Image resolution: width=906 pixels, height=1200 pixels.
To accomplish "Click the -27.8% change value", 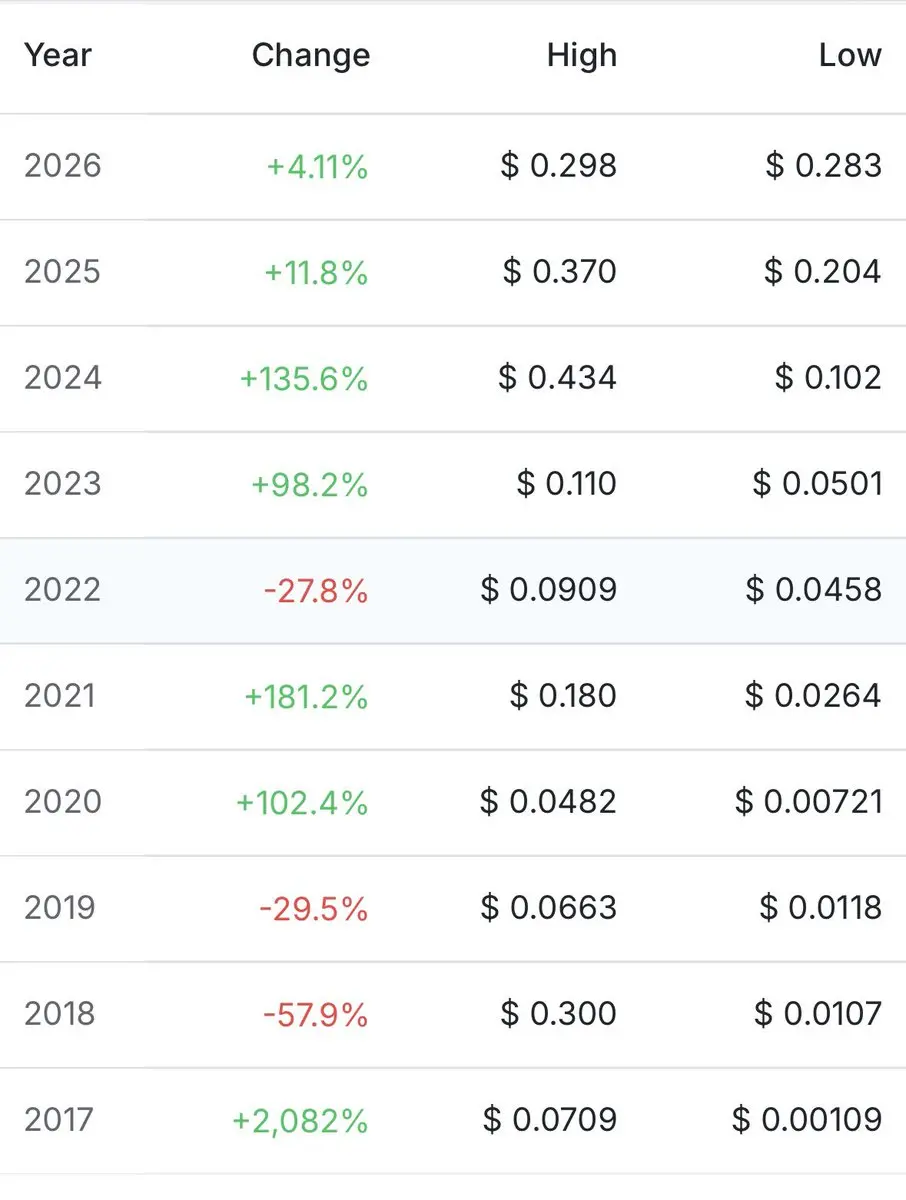I will tap(316, 590).
